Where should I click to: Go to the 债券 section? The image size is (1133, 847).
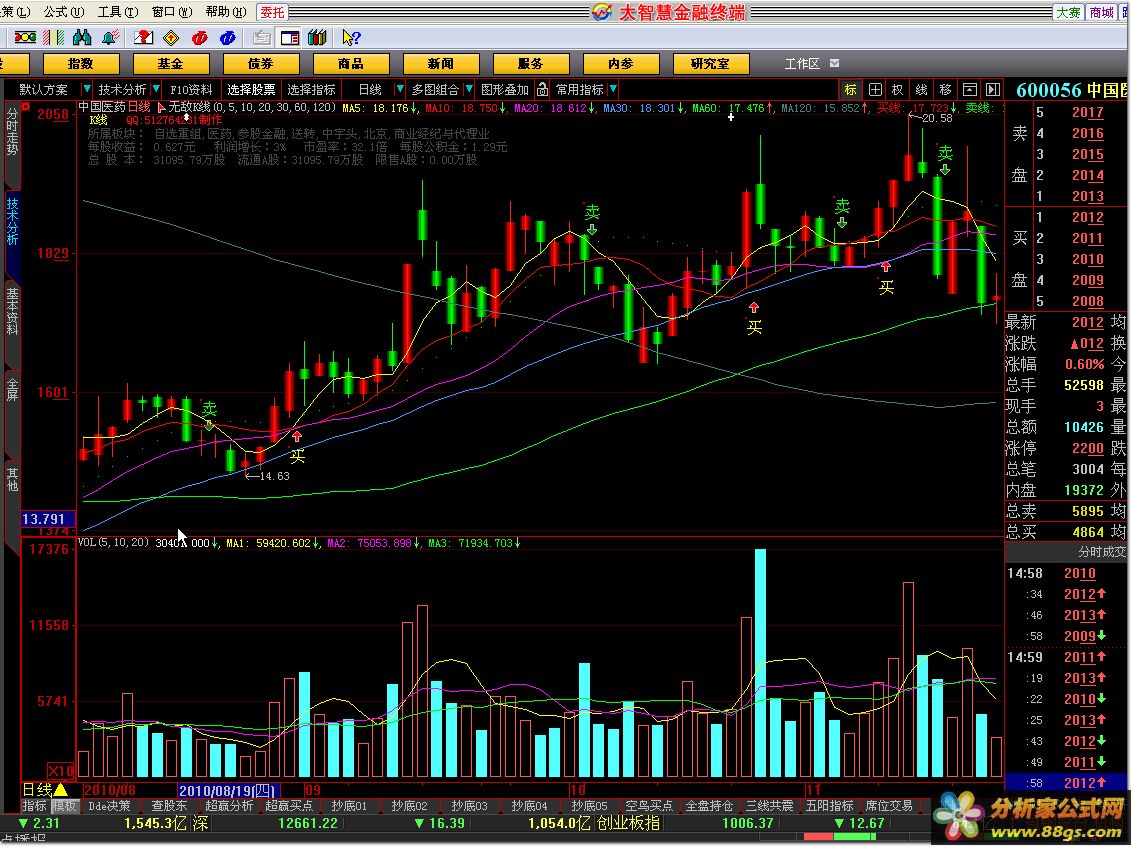pos(260,64)
